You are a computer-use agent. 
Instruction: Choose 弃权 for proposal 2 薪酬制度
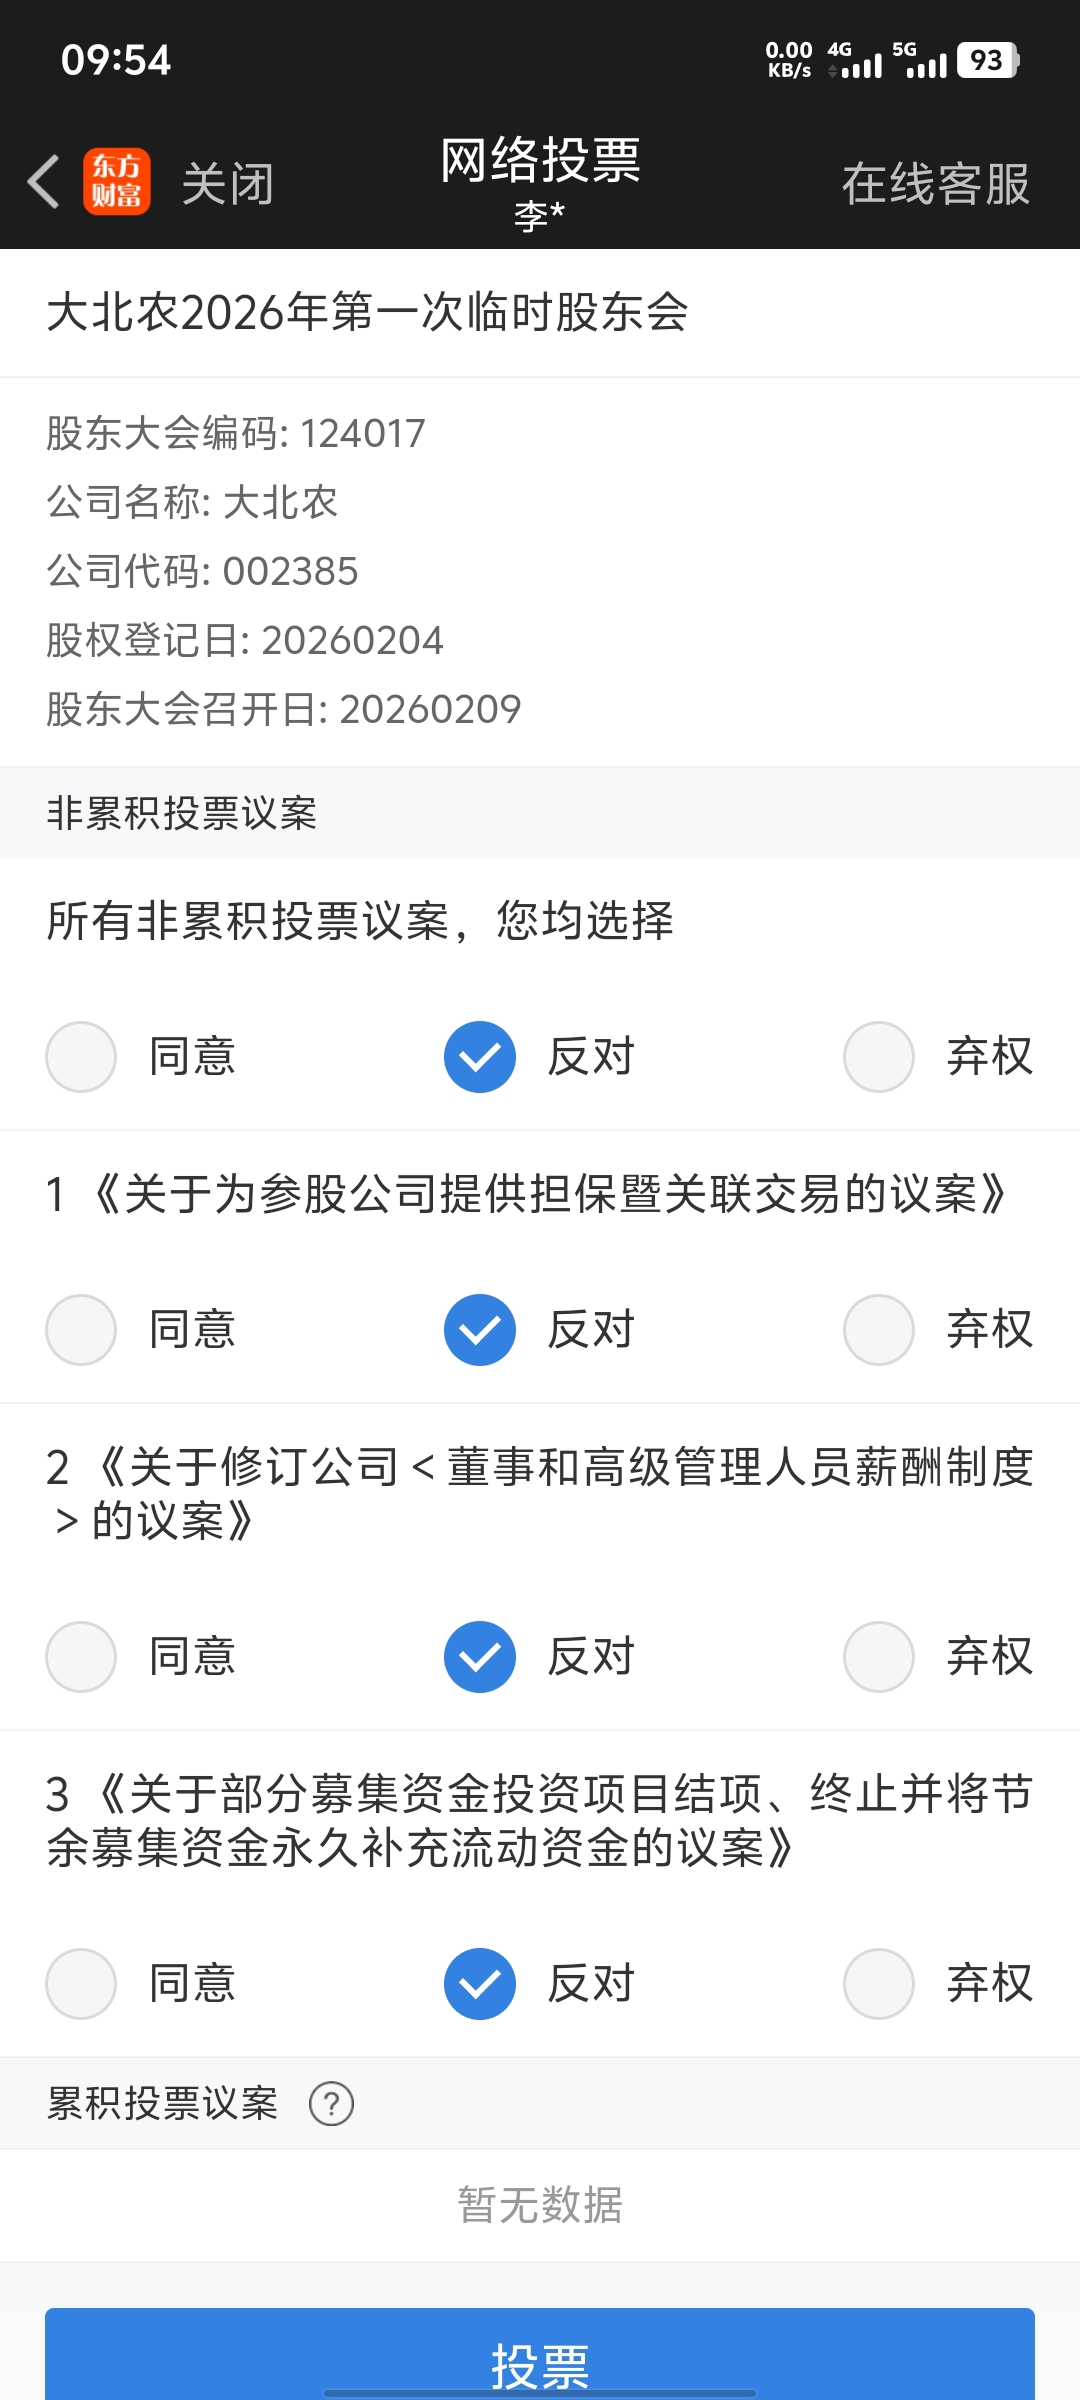coord(879,1657)
